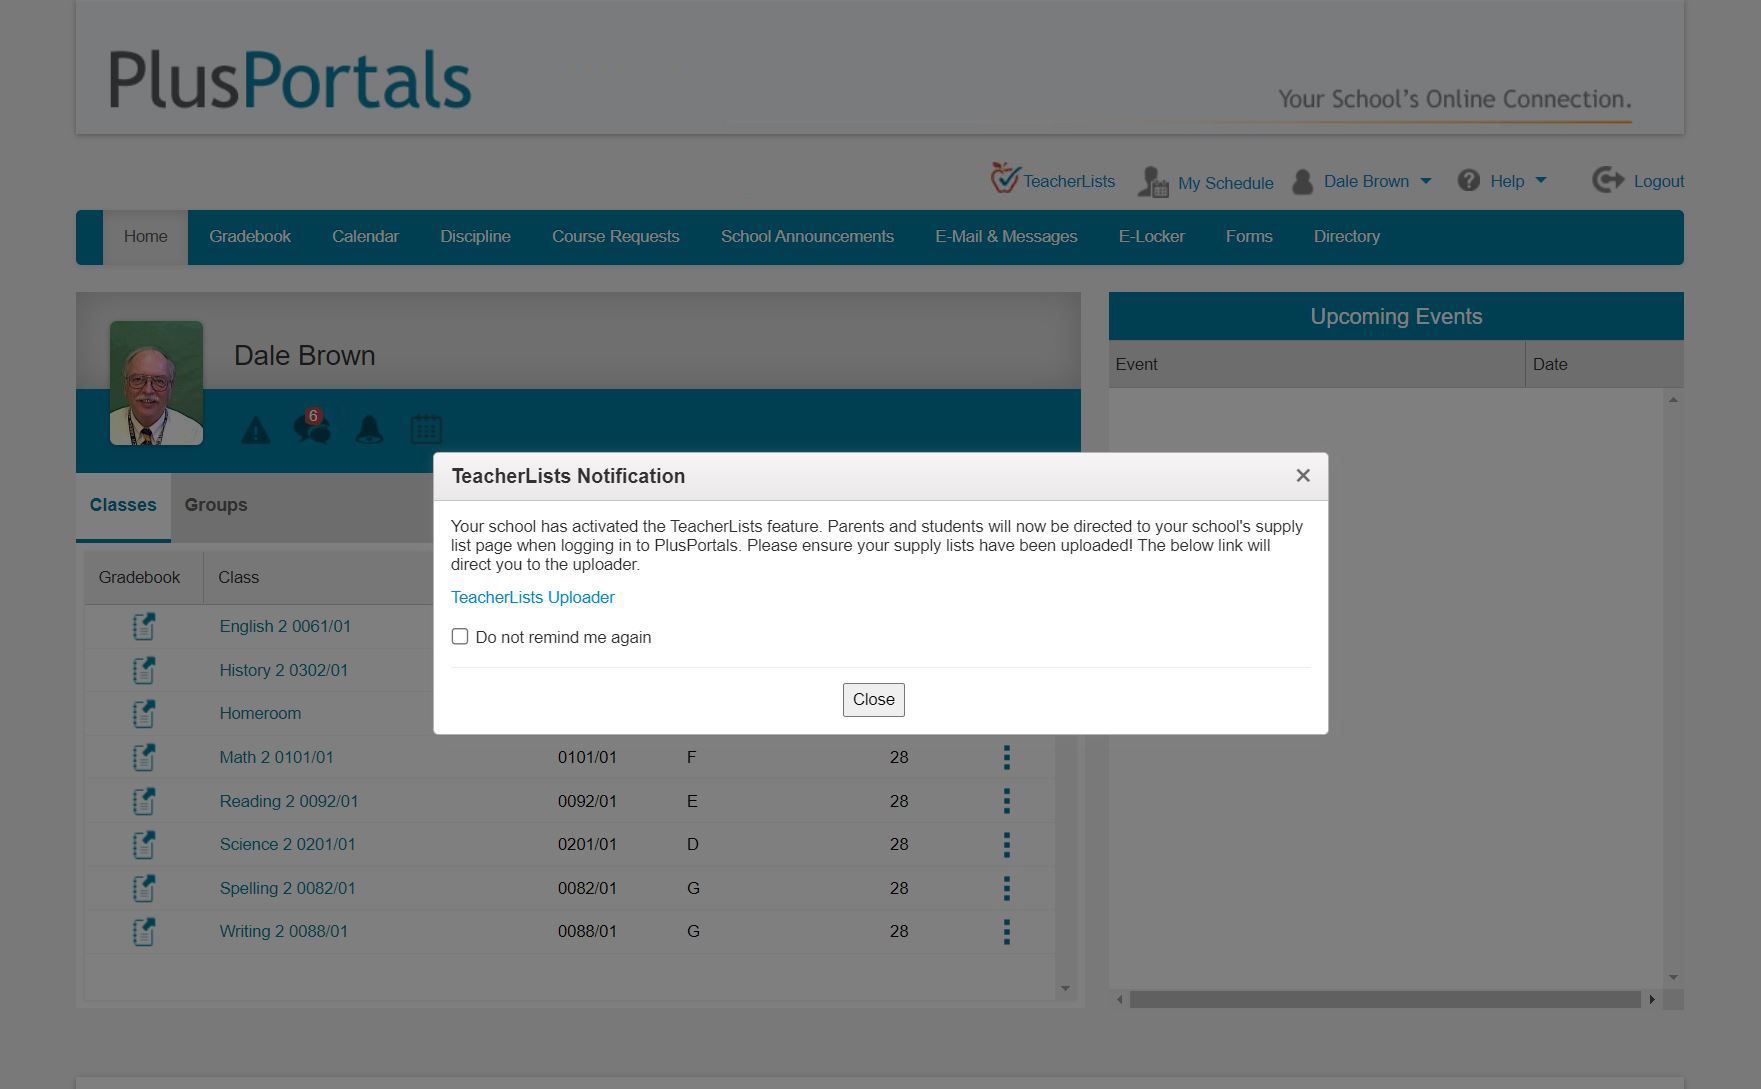Open the Forms menu
This screenshot has width=1761, height=1089.
click(x=1249, y=237)
